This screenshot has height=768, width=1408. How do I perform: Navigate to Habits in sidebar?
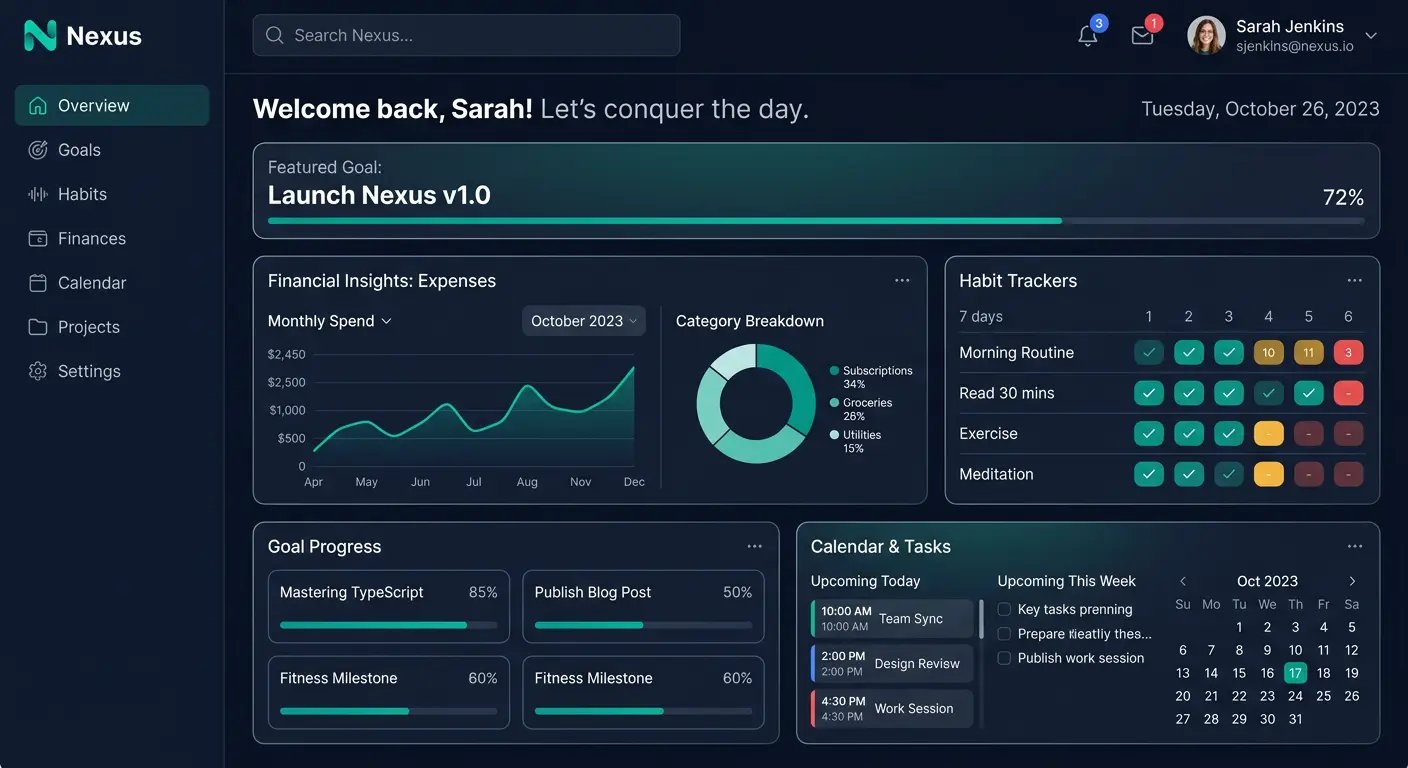point(82,194)
